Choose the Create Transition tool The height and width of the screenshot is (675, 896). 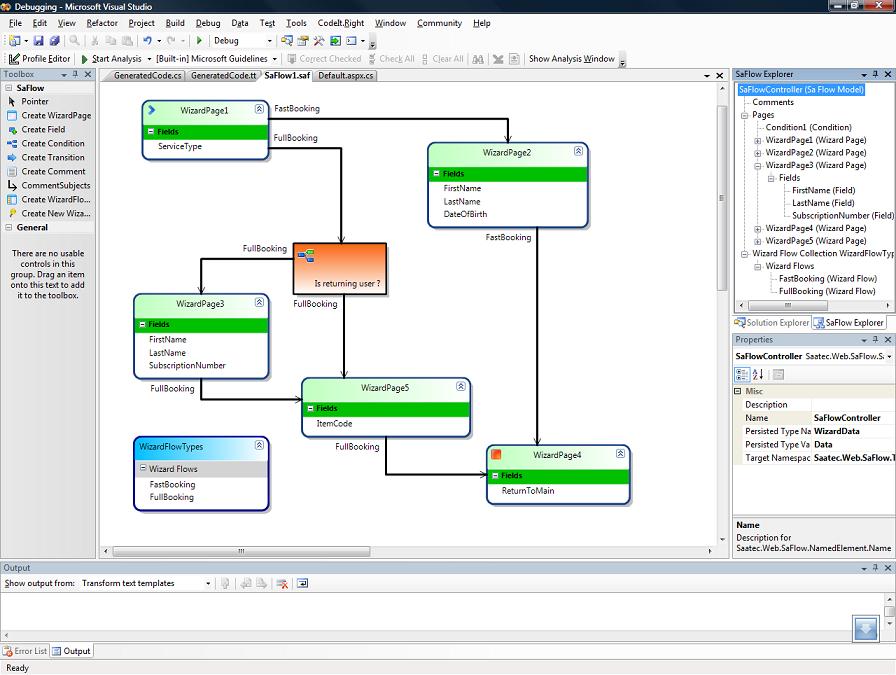pyautogui.click(x=52, y=157)
